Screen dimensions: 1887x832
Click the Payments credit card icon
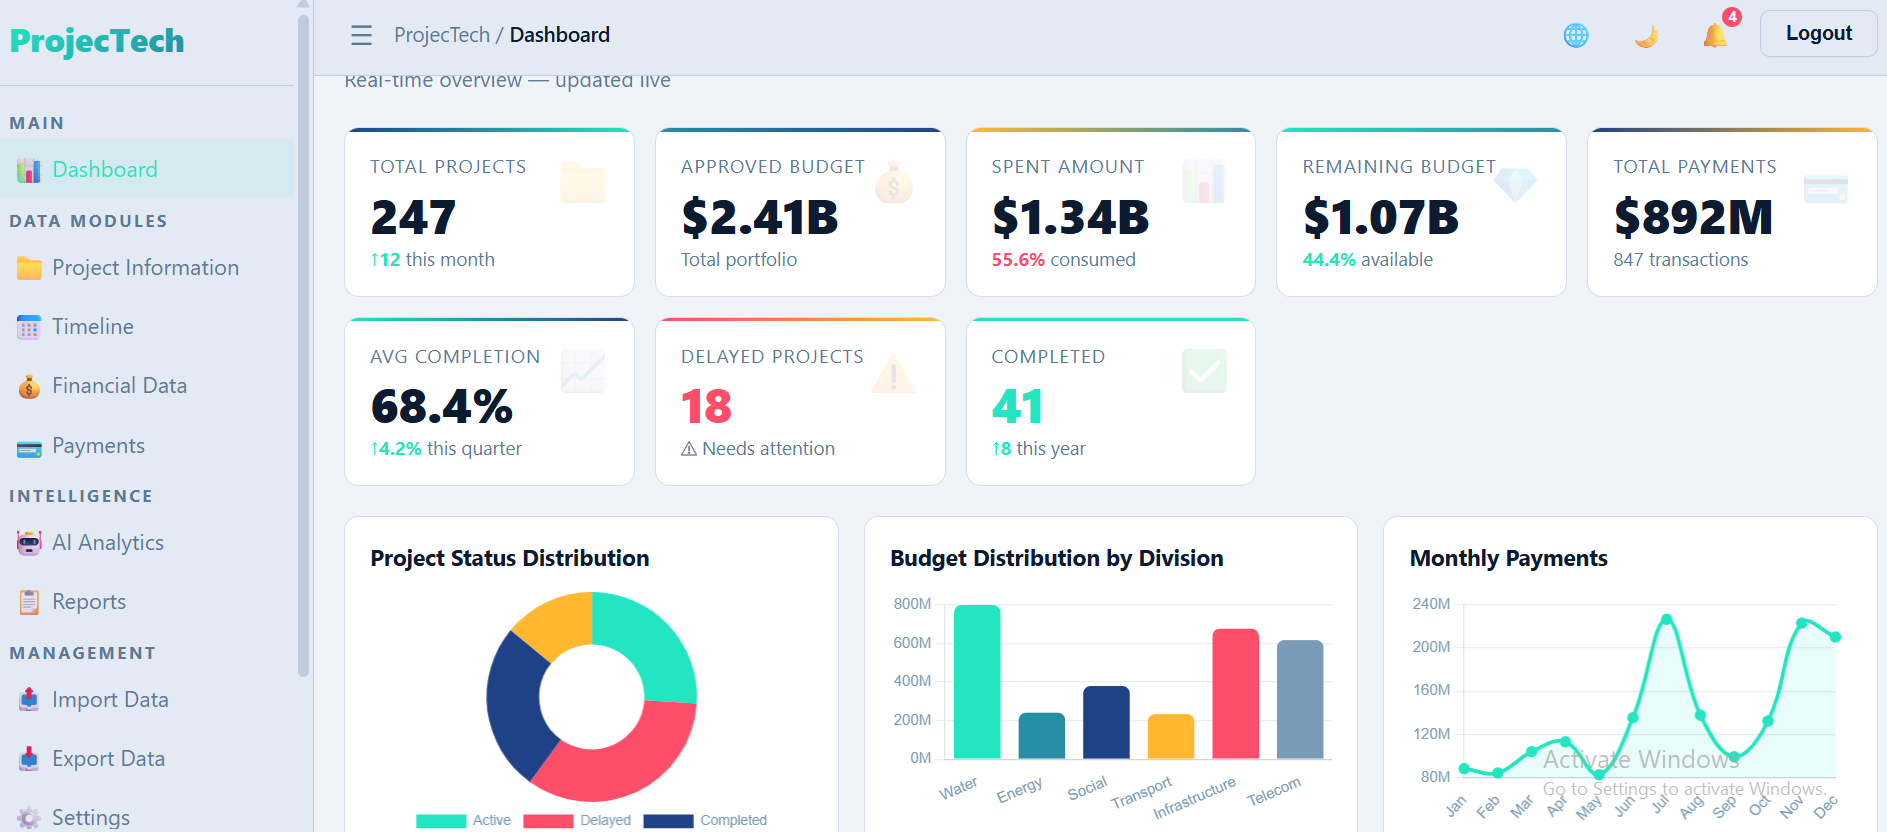pos(29,448)
